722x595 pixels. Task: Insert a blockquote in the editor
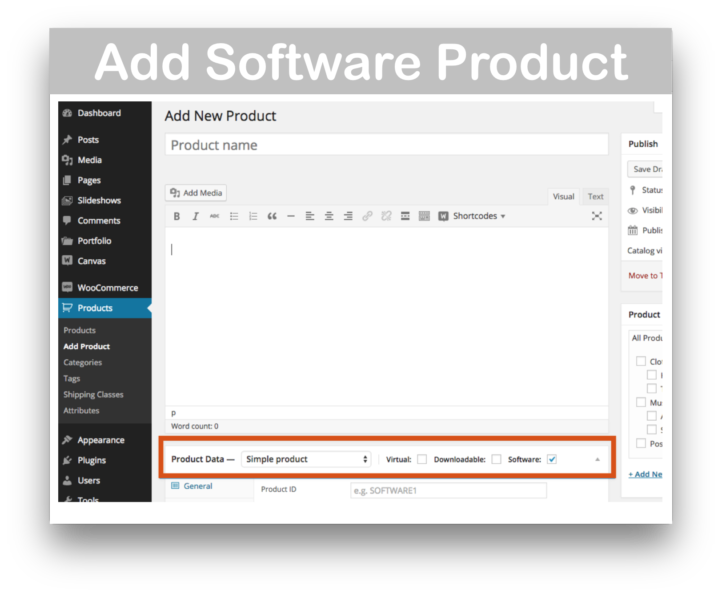tap(271, 216)
